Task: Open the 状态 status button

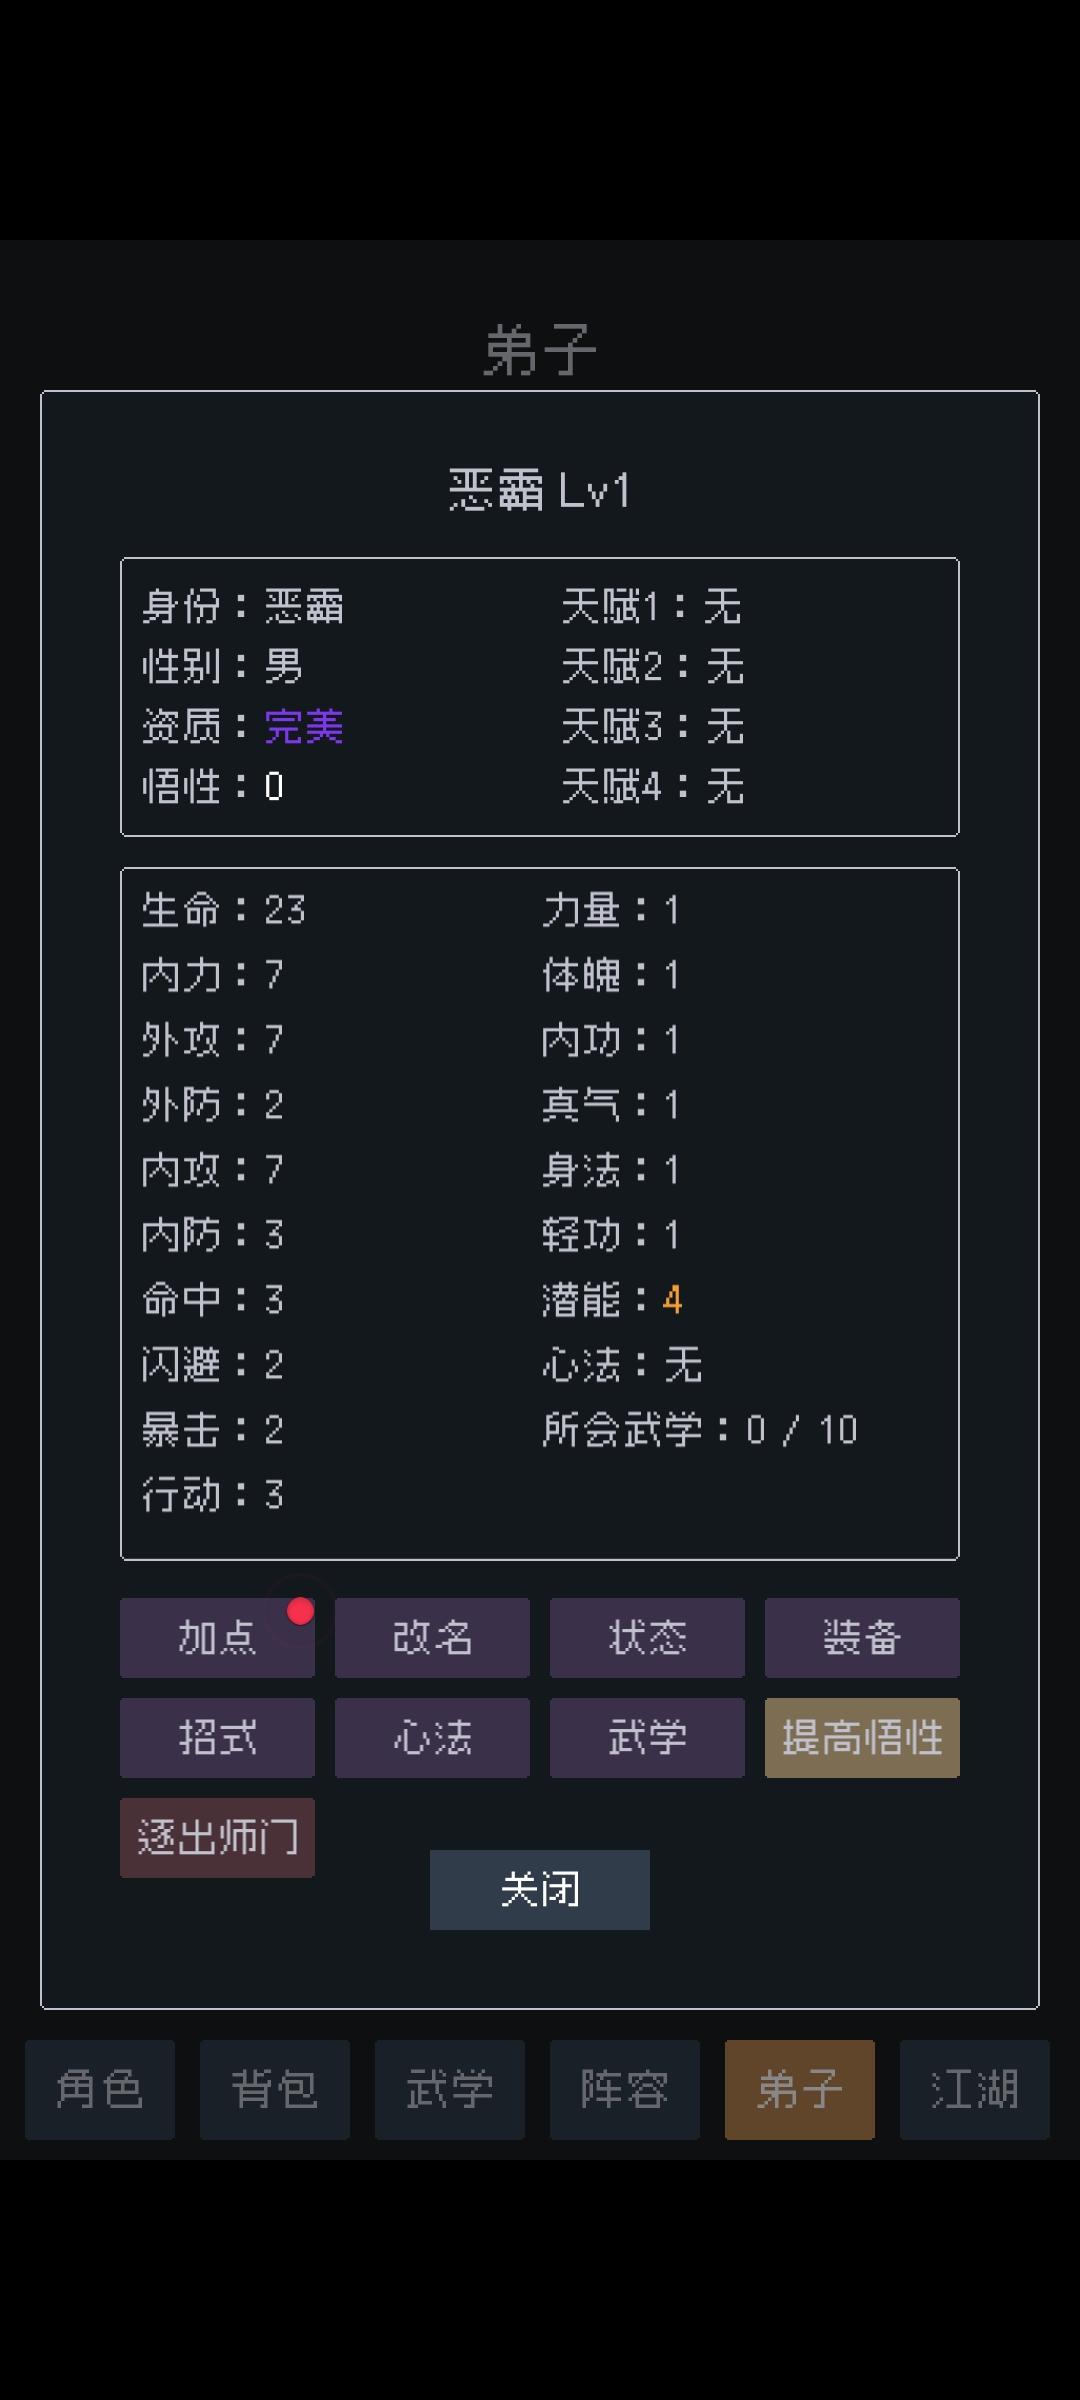Action: coord(647,1637)
